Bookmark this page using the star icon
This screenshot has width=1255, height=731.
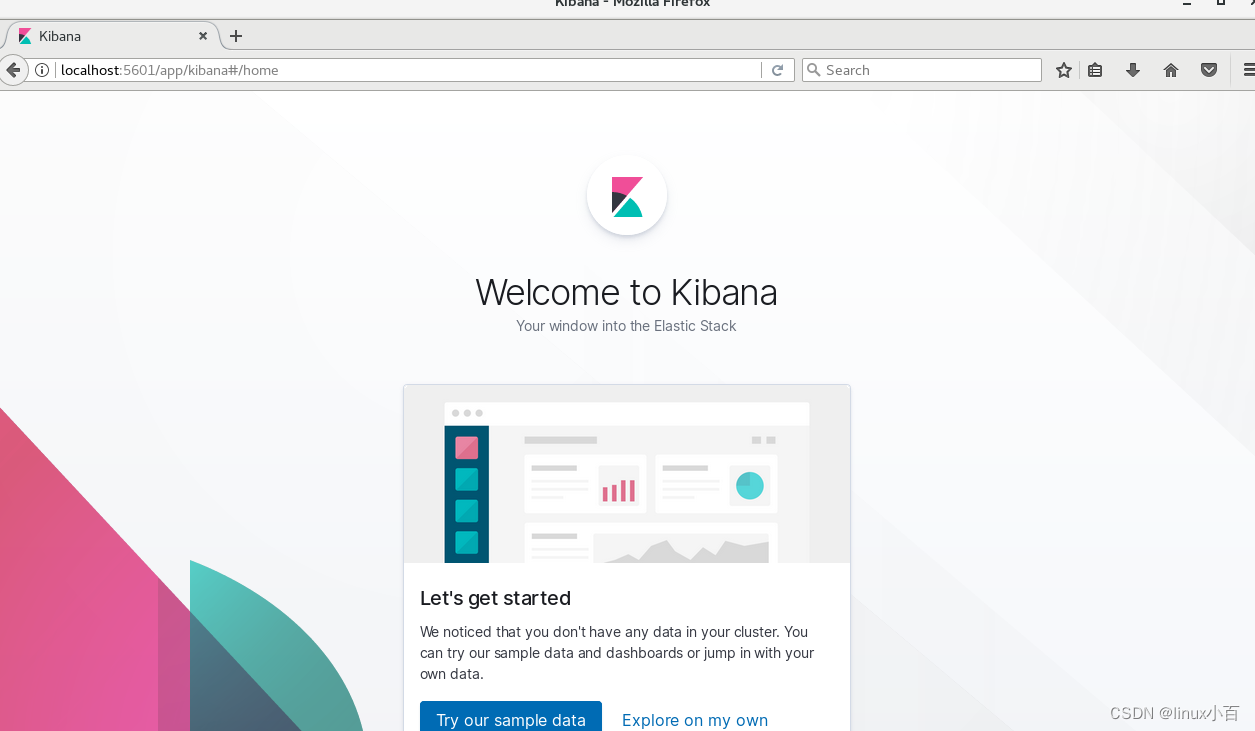click(x=1063, y=70)
